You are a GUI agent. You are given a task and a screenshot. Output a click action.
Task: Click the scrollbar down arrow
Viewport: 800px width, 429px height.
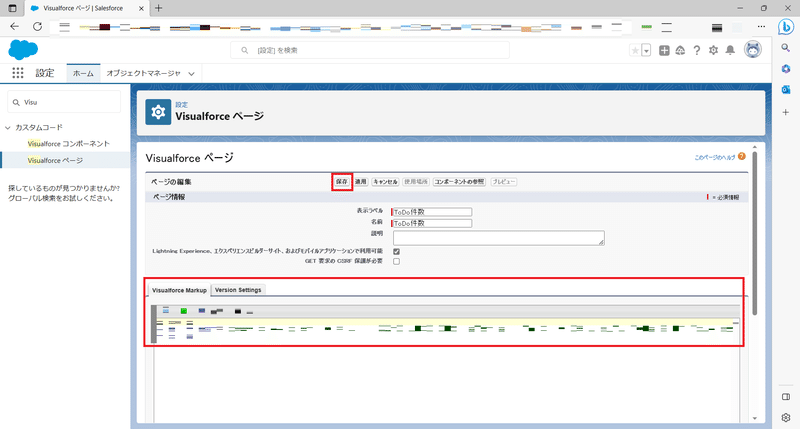pyautogui.click(x=755, y=418)
